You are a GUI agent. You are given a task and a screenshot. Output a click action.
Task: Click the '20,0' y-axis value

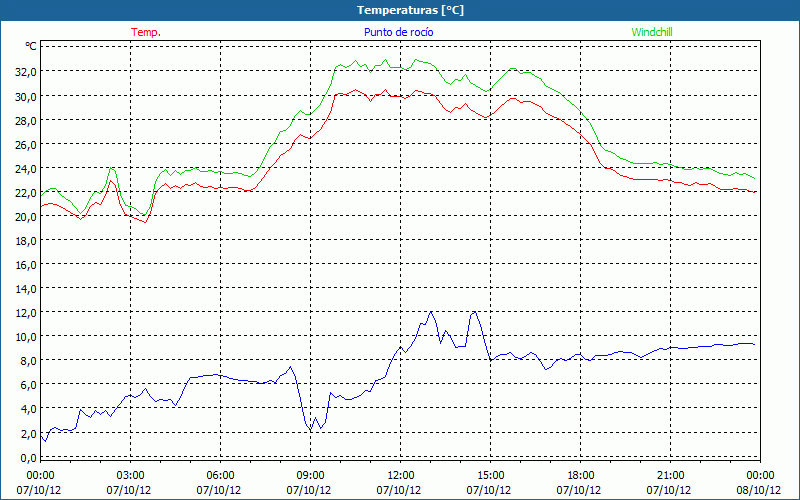click(x=26, y=216)
